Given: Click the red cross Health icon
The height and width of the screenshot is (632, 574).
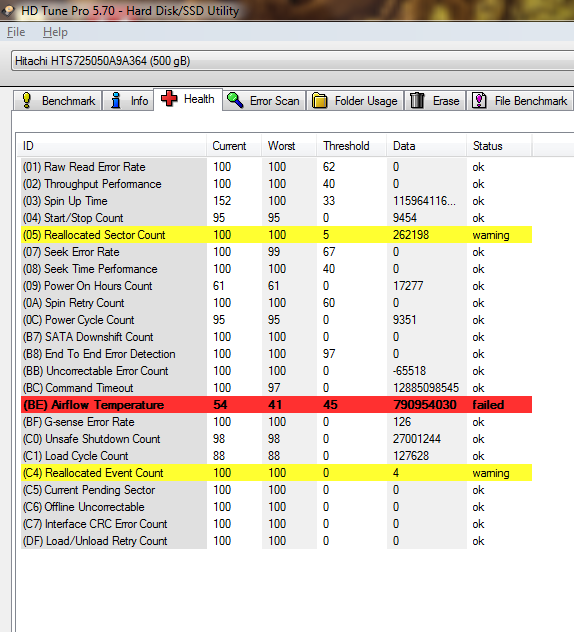Looking at the screenshot, I should click(x=169, y=99).
